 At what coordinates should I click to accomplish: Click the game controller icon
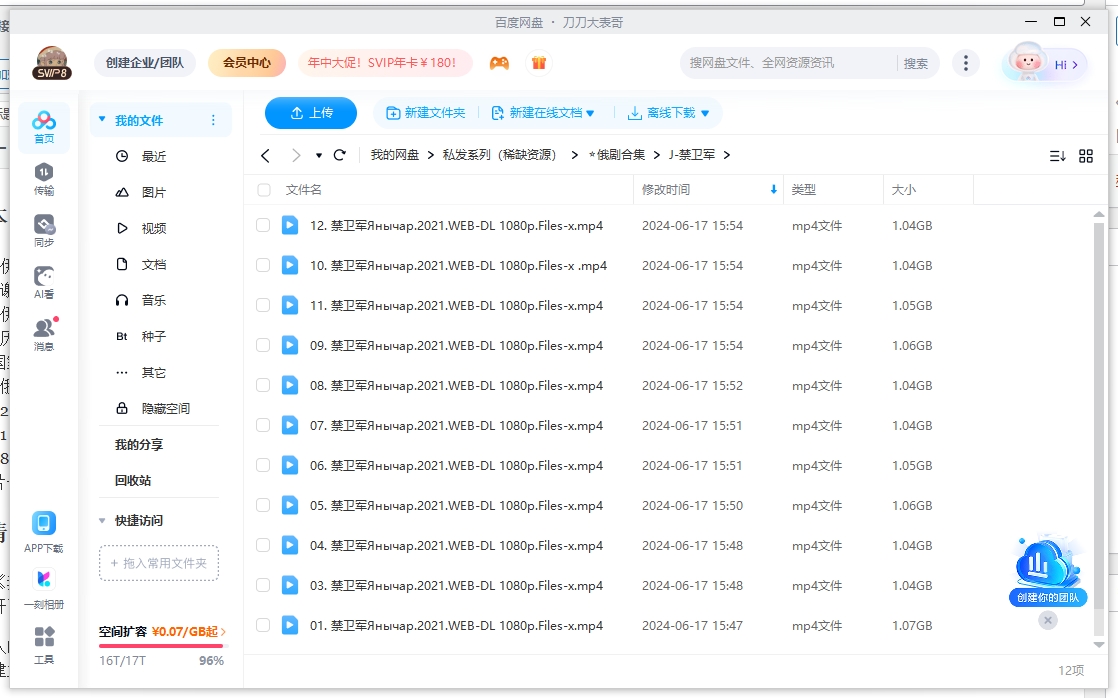click(499, 63)
